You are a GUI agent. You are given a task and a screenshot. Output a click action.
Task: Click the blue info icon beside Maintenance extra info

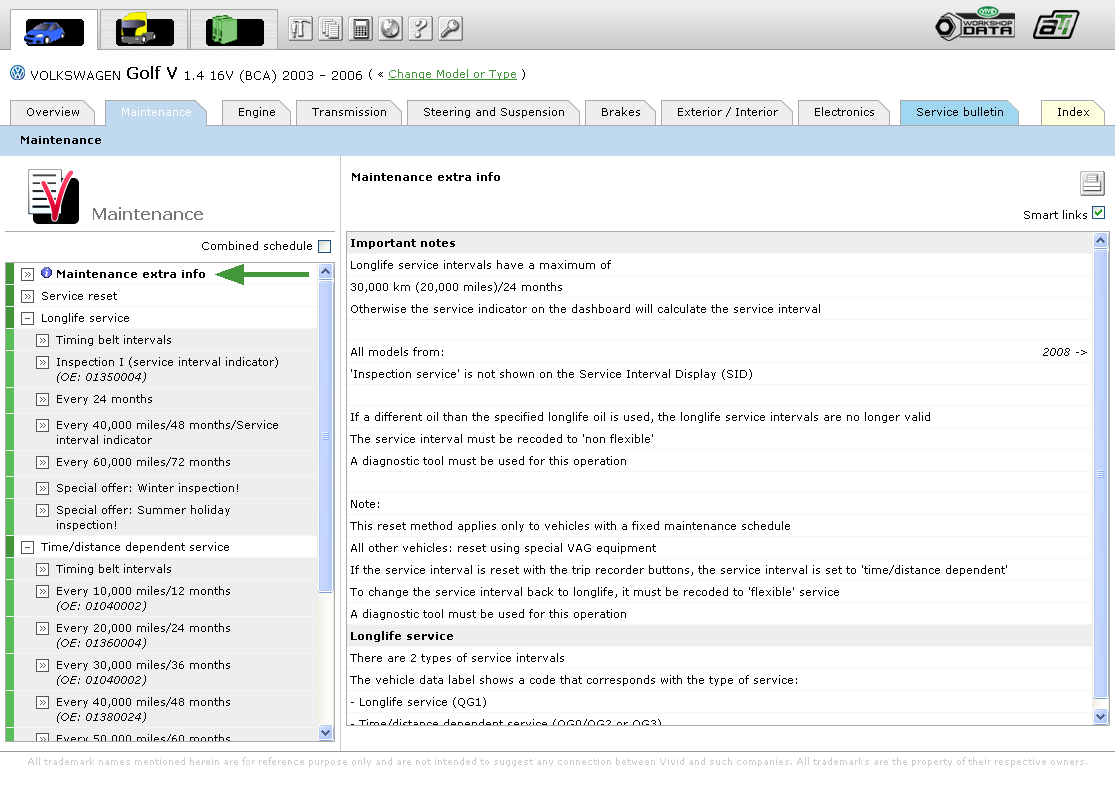(x=46, y=272)
